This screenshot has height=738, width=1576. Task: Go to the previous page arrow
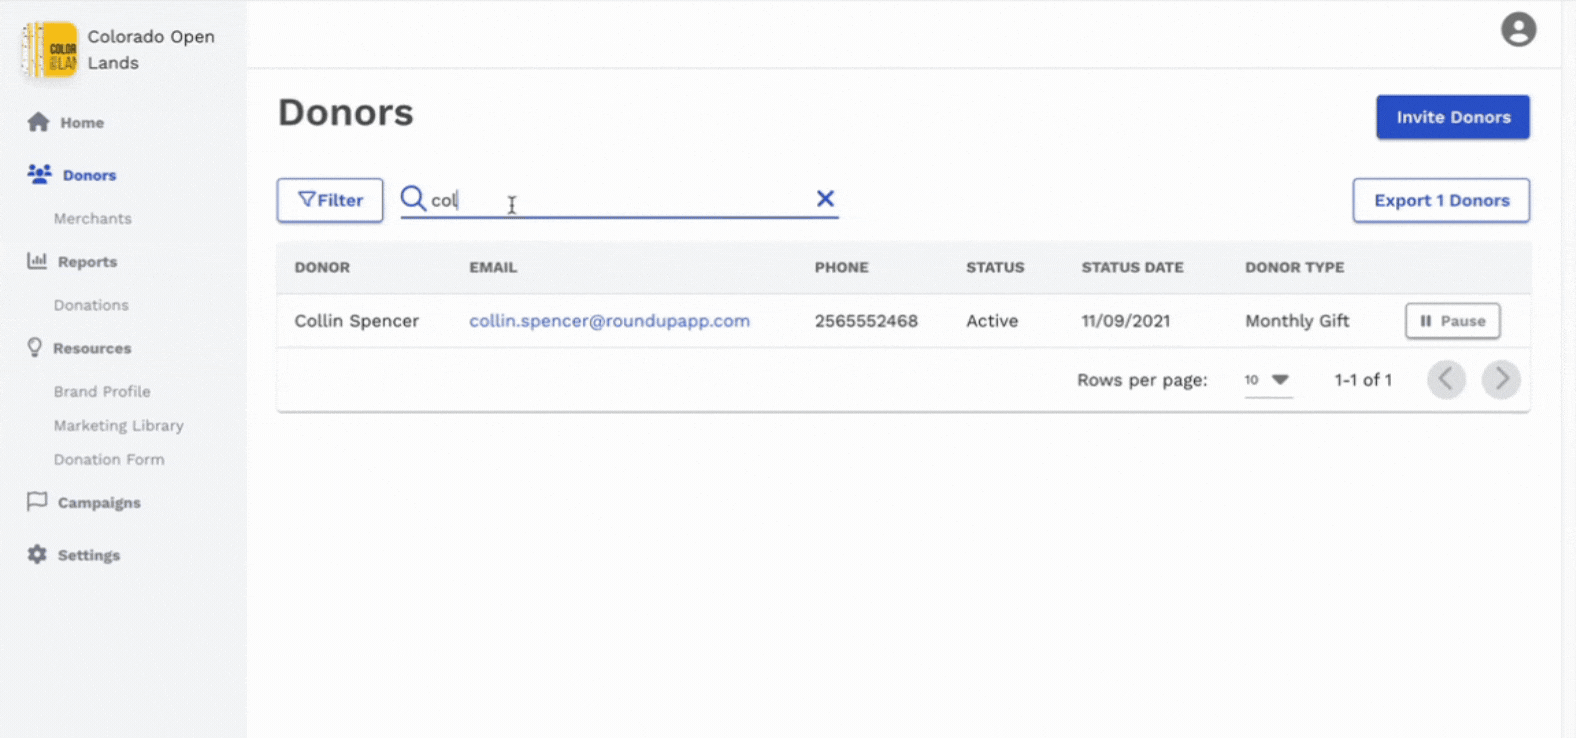[1446, 380]
